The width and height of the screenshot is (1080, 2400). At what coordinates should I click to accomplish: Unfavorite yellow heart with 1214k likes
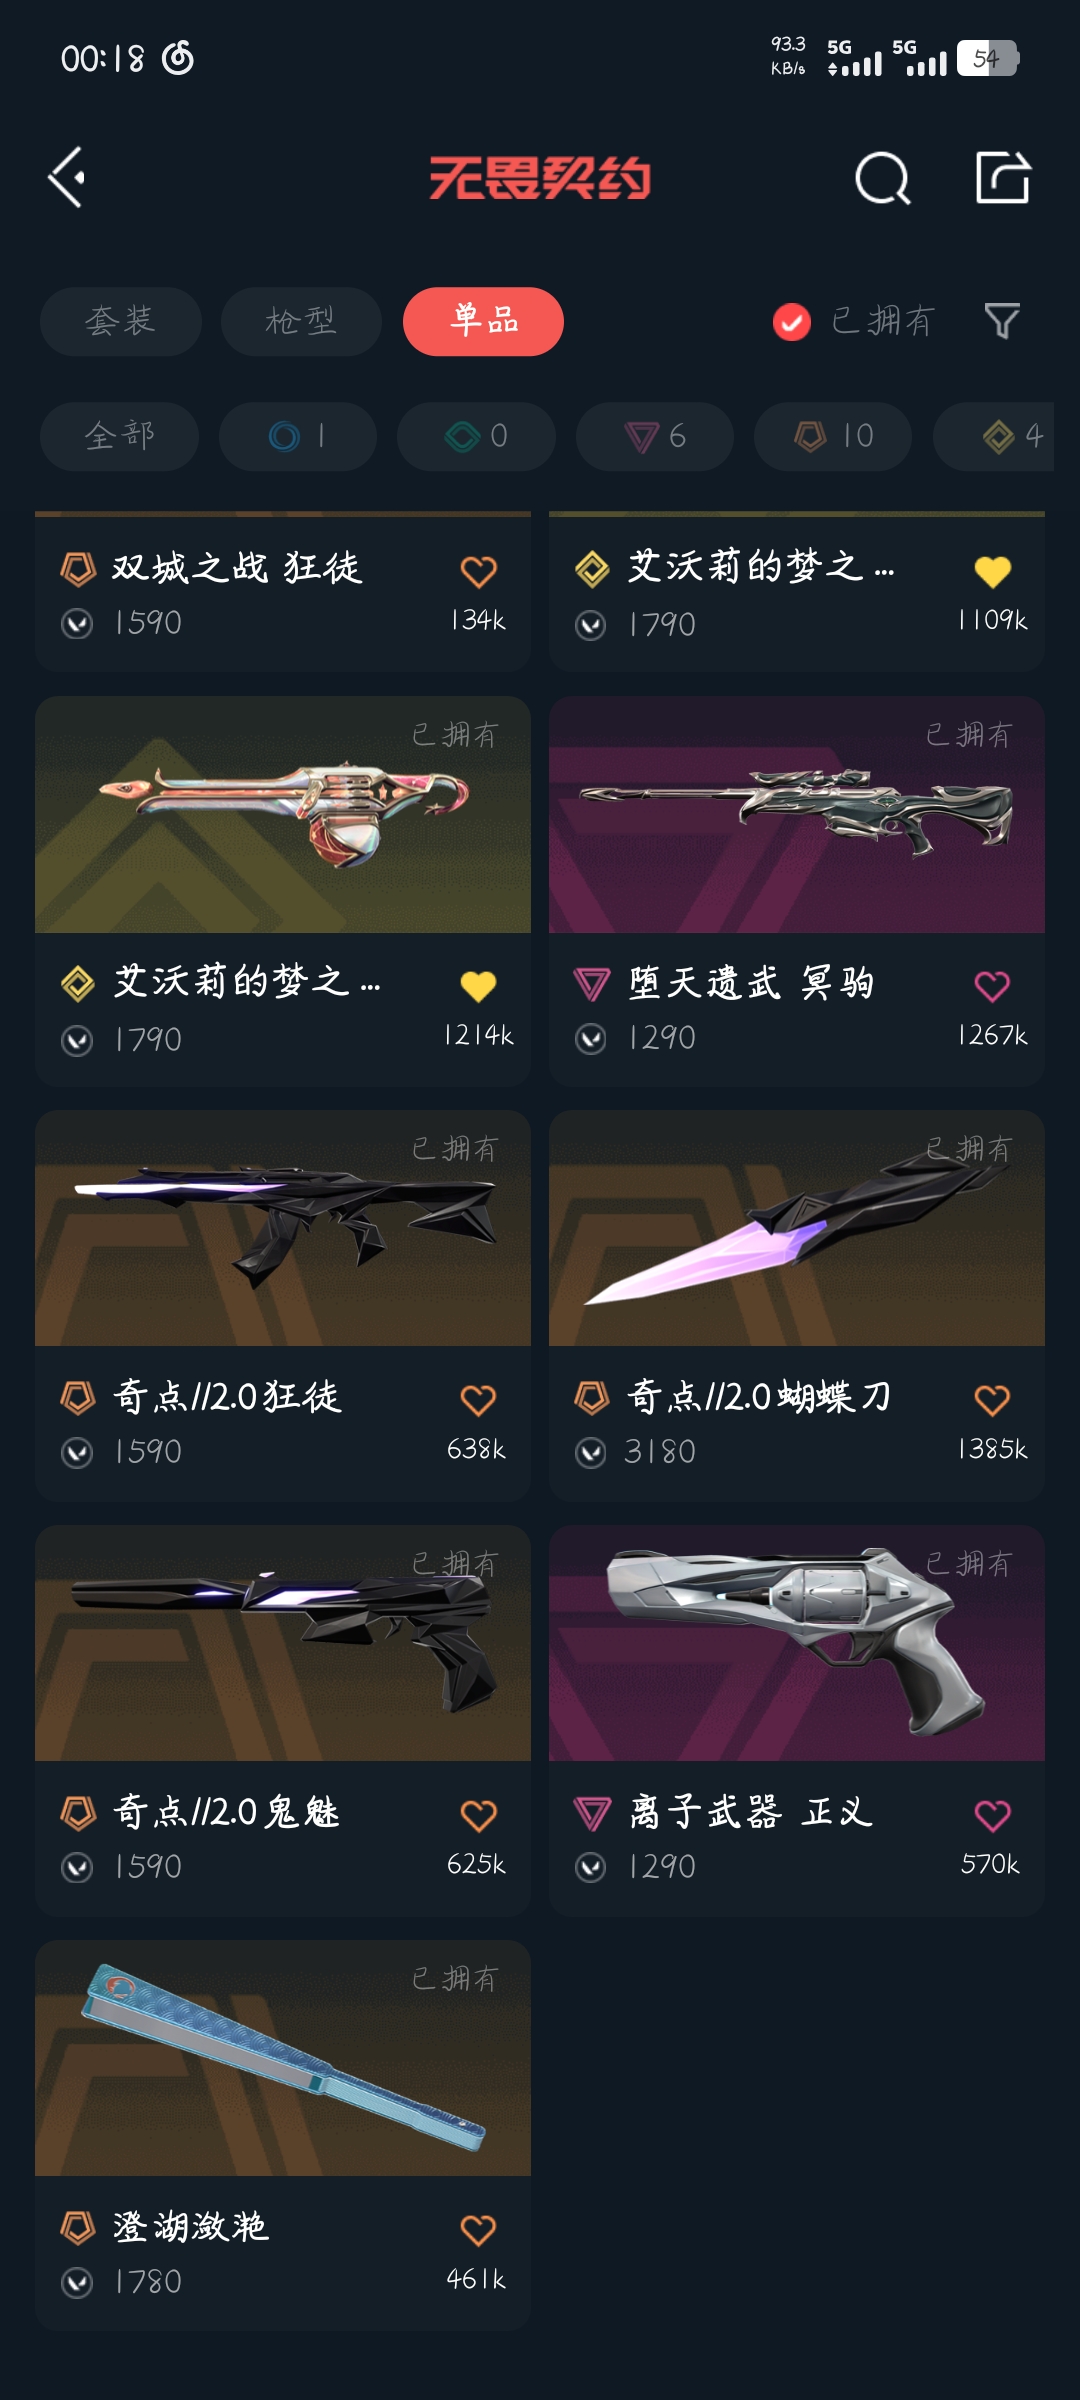coord(478,986)
